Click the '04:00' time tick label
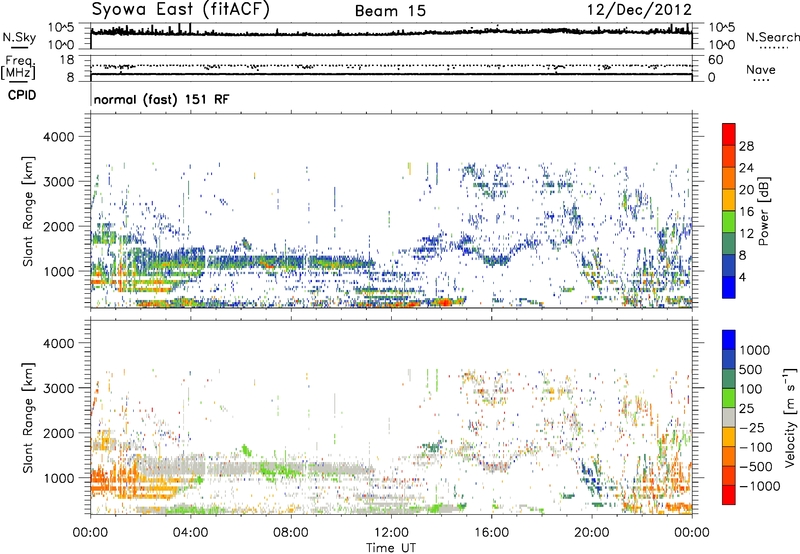Image resolution: width=800 pixels, height=554 pixels. click(x=190, y=533)
